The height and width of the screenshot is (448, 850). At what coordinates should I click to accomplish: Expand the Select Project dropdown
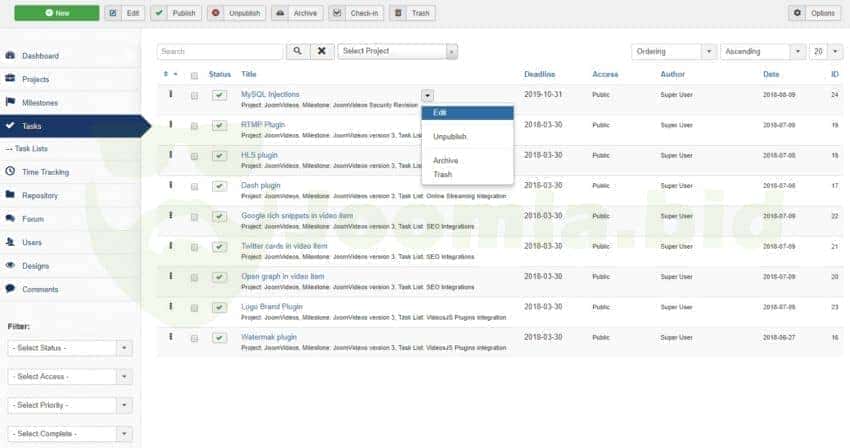397,51
